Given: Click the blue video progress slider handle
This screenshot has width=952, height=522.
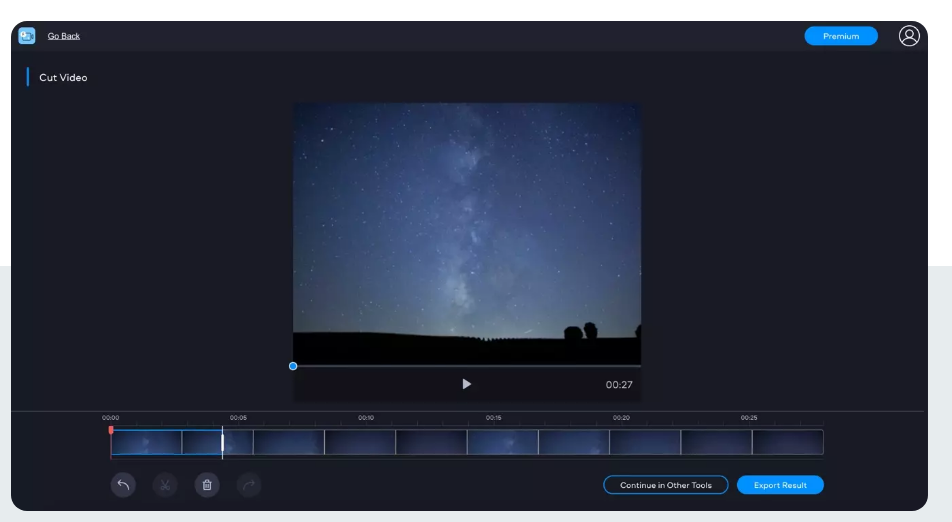Looking at the screenshot, I should [x=293, y=366].
